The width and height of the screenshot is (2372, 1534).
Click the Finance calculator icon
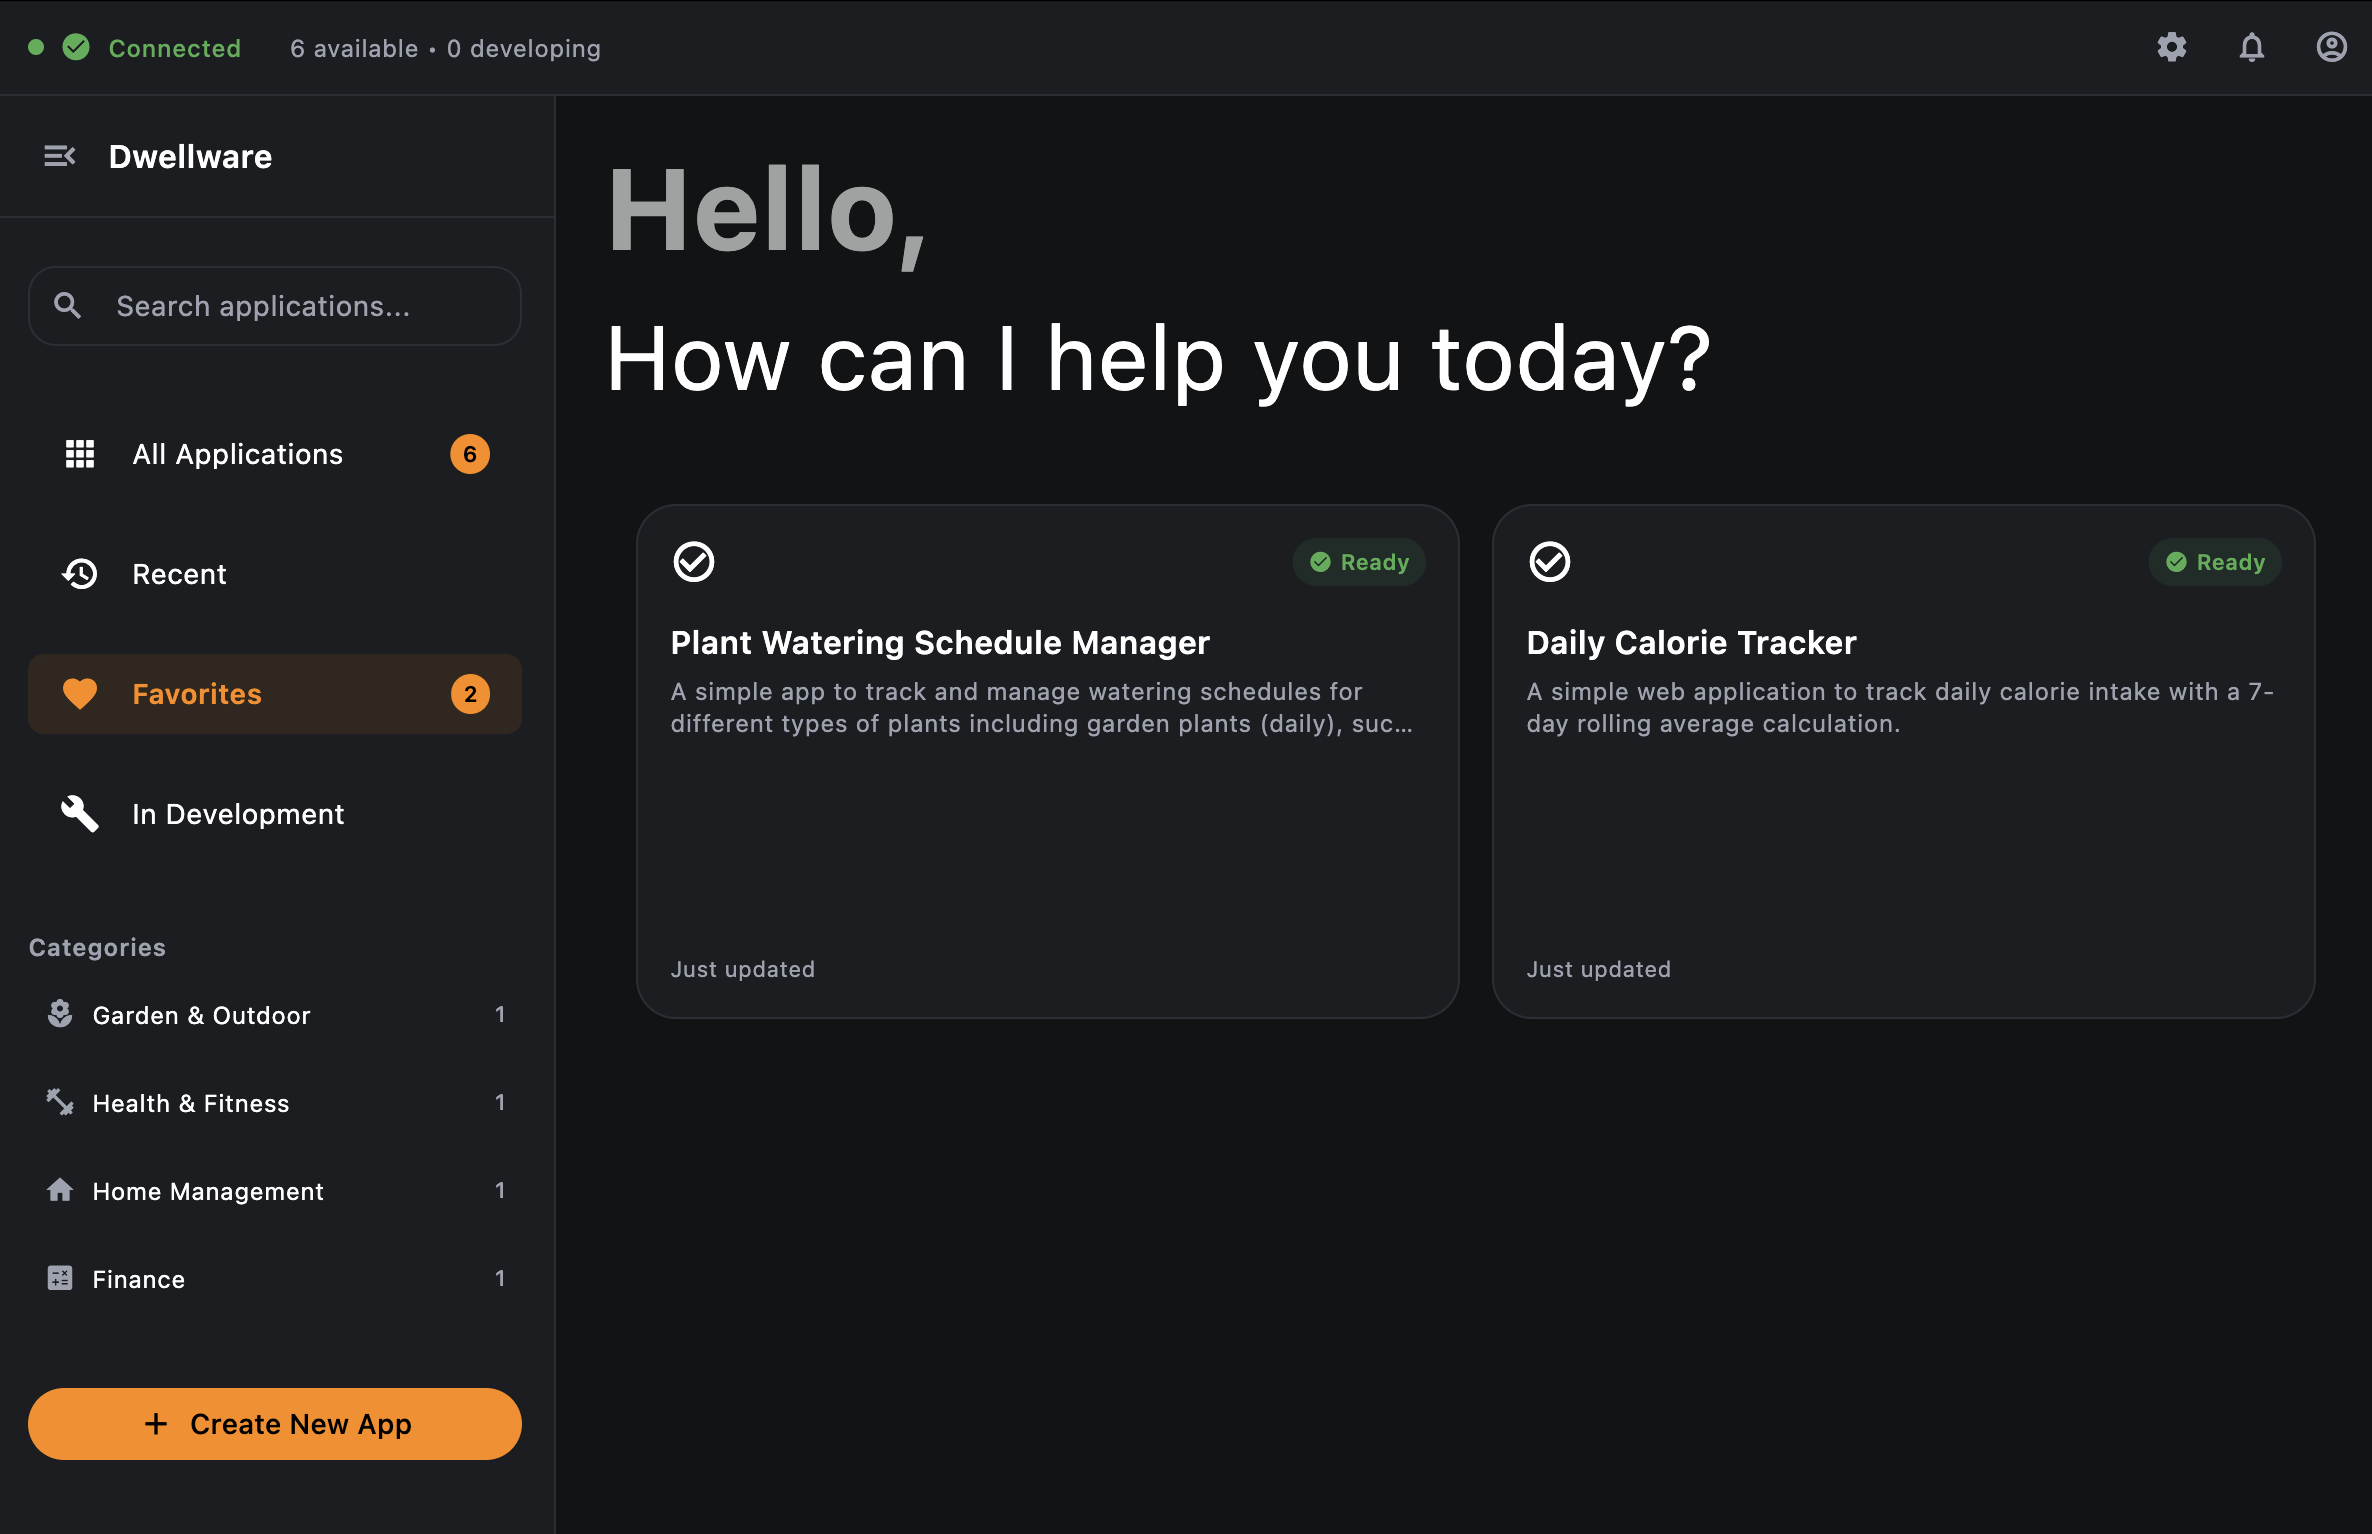(x=60, y=1278)
